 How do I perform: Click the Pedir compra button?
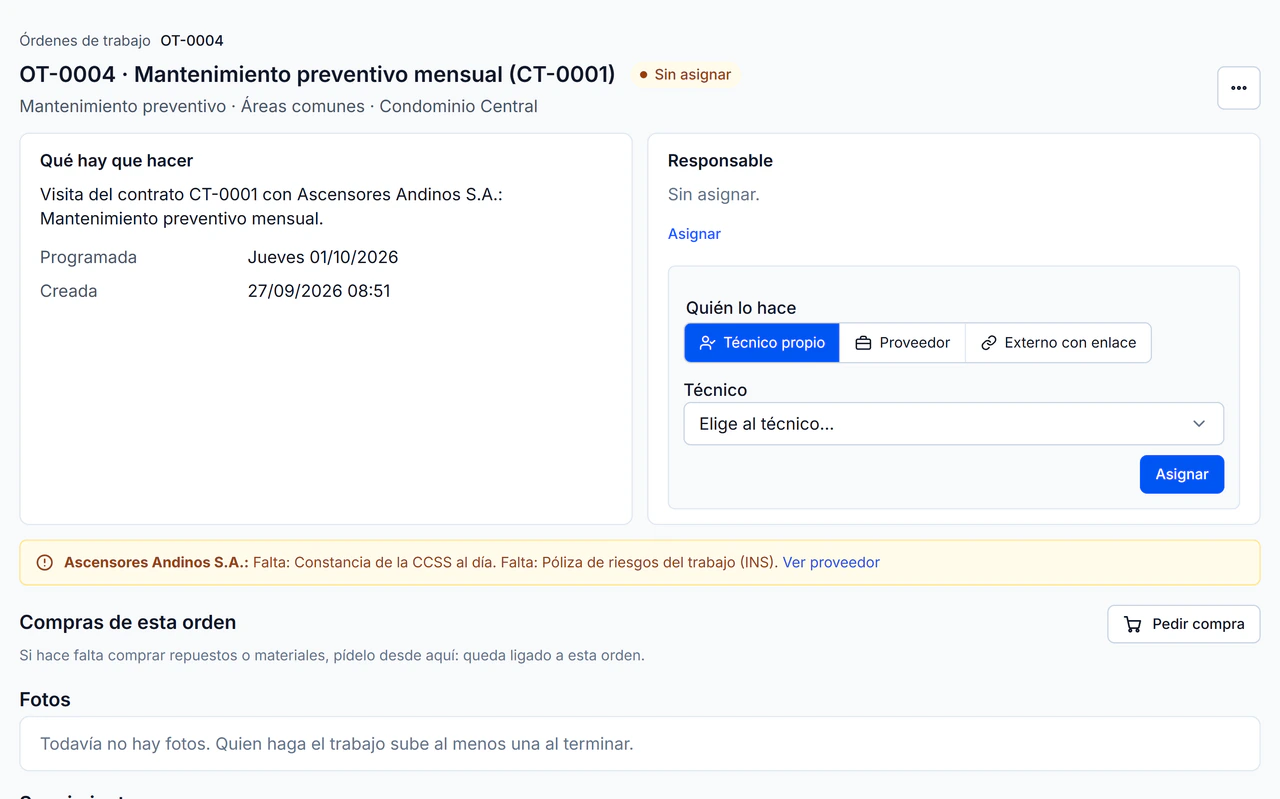[1183, 624]
